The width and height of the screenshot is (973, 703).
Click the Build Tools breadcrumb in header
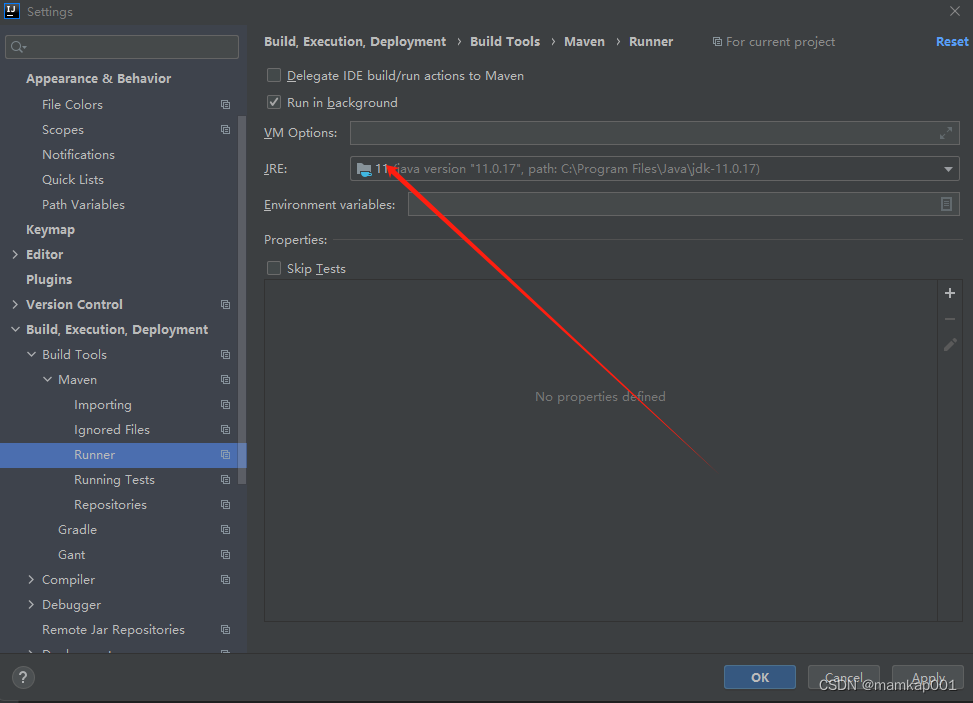(504, 42)
